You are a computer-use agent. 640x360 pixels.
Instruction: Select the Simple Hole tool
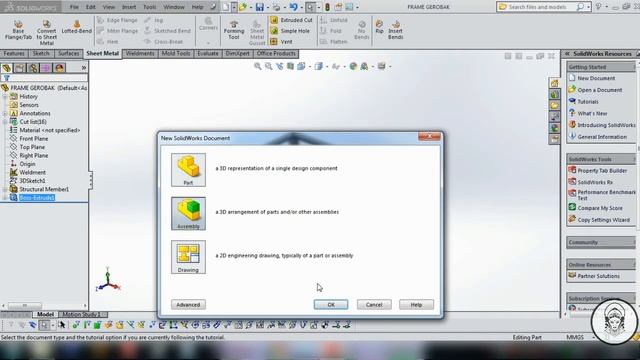290,31
